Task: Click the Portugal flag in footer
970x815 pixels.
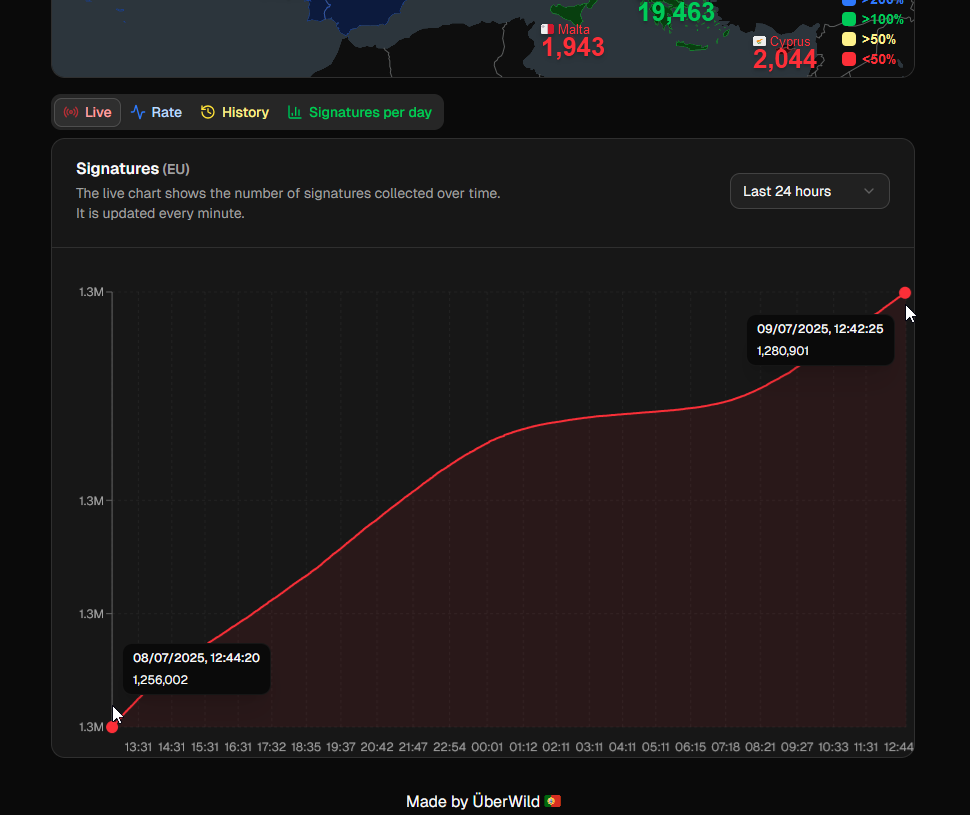Action: (553, 801)
